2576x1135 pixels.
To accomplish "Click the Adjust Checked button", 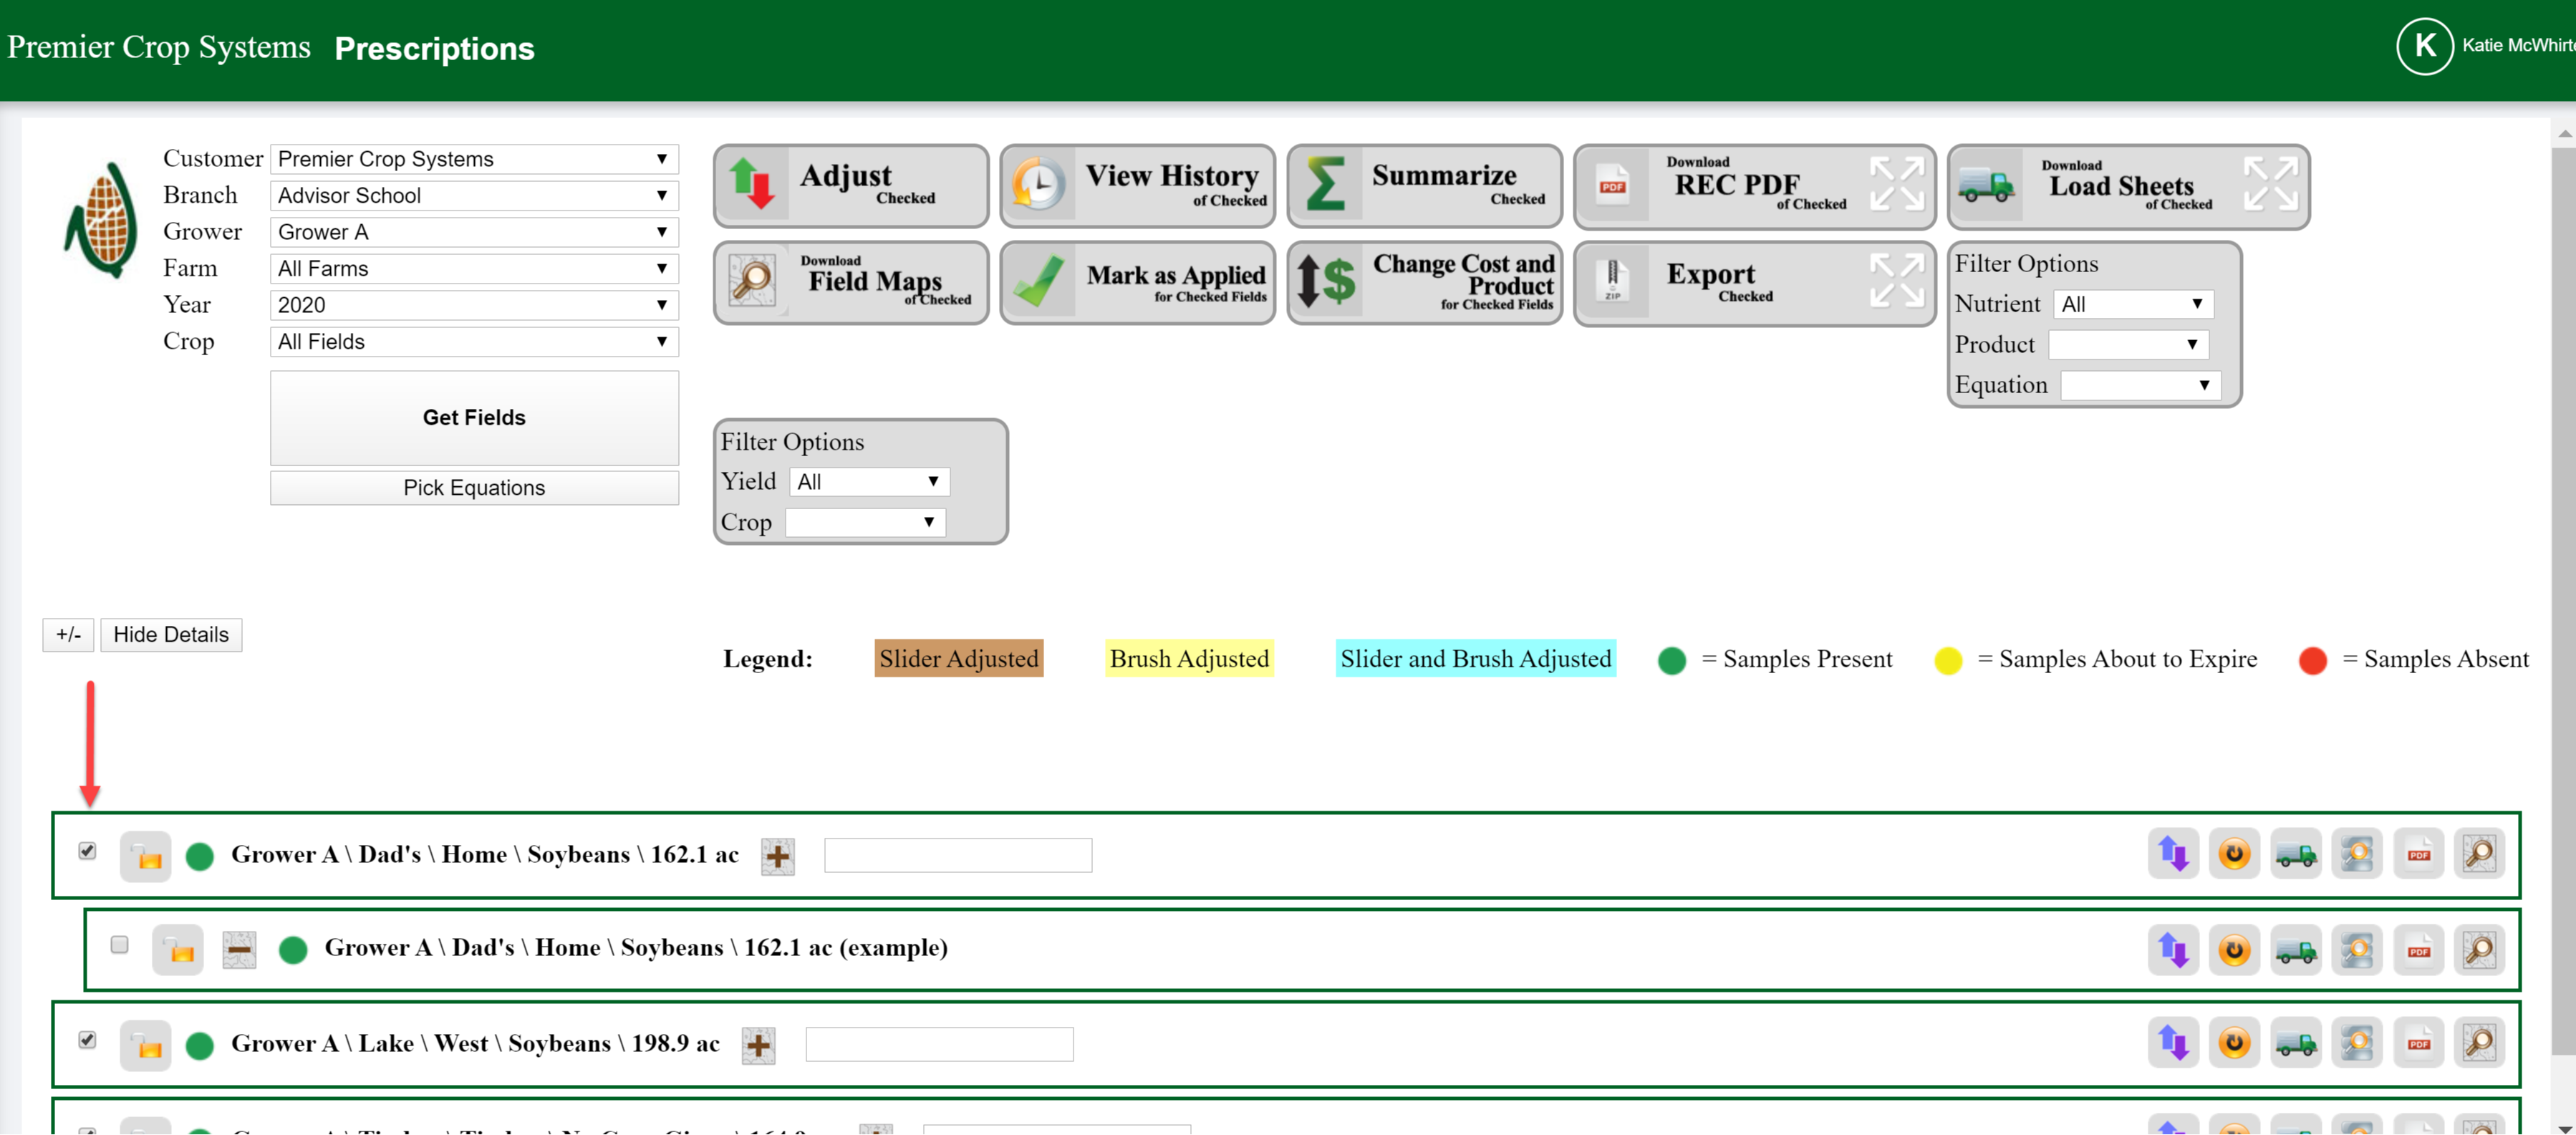I will (x=850, y=185).
